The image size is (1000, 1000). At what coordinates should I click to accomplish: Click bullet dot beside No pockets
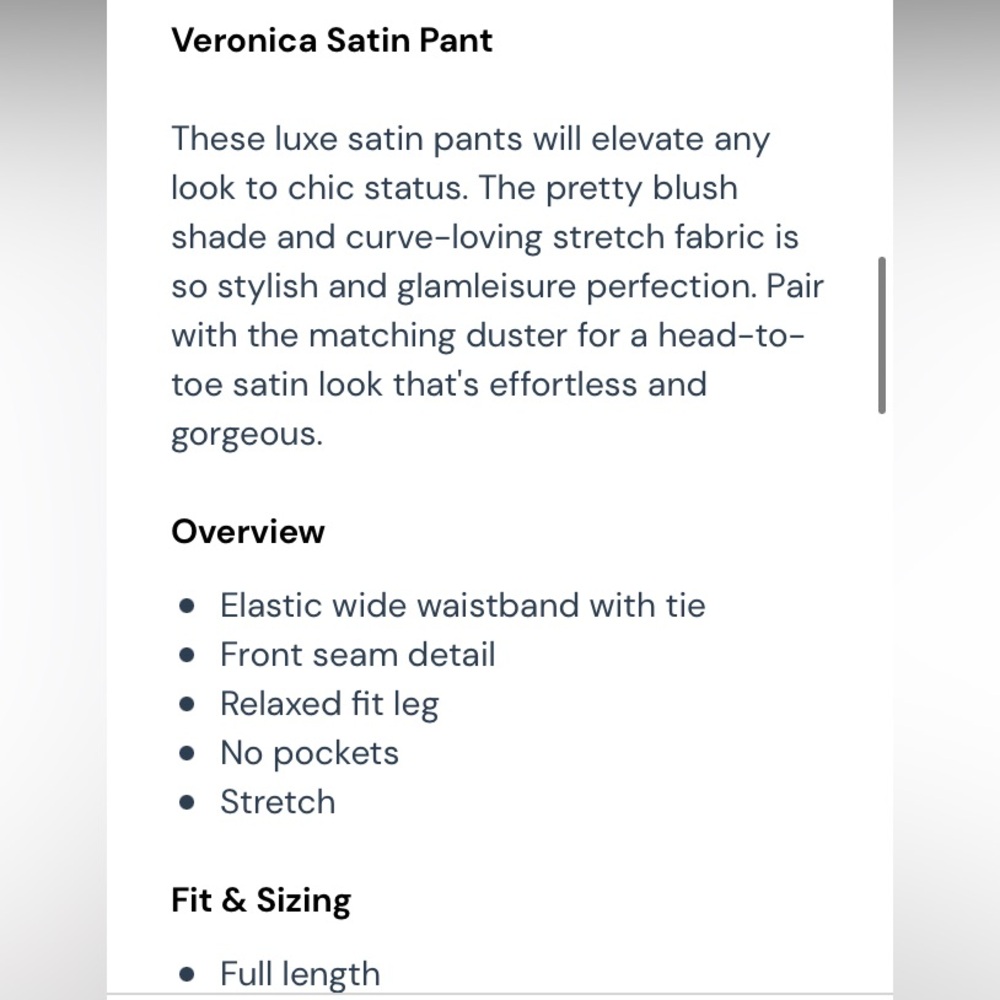coord(187,753)
